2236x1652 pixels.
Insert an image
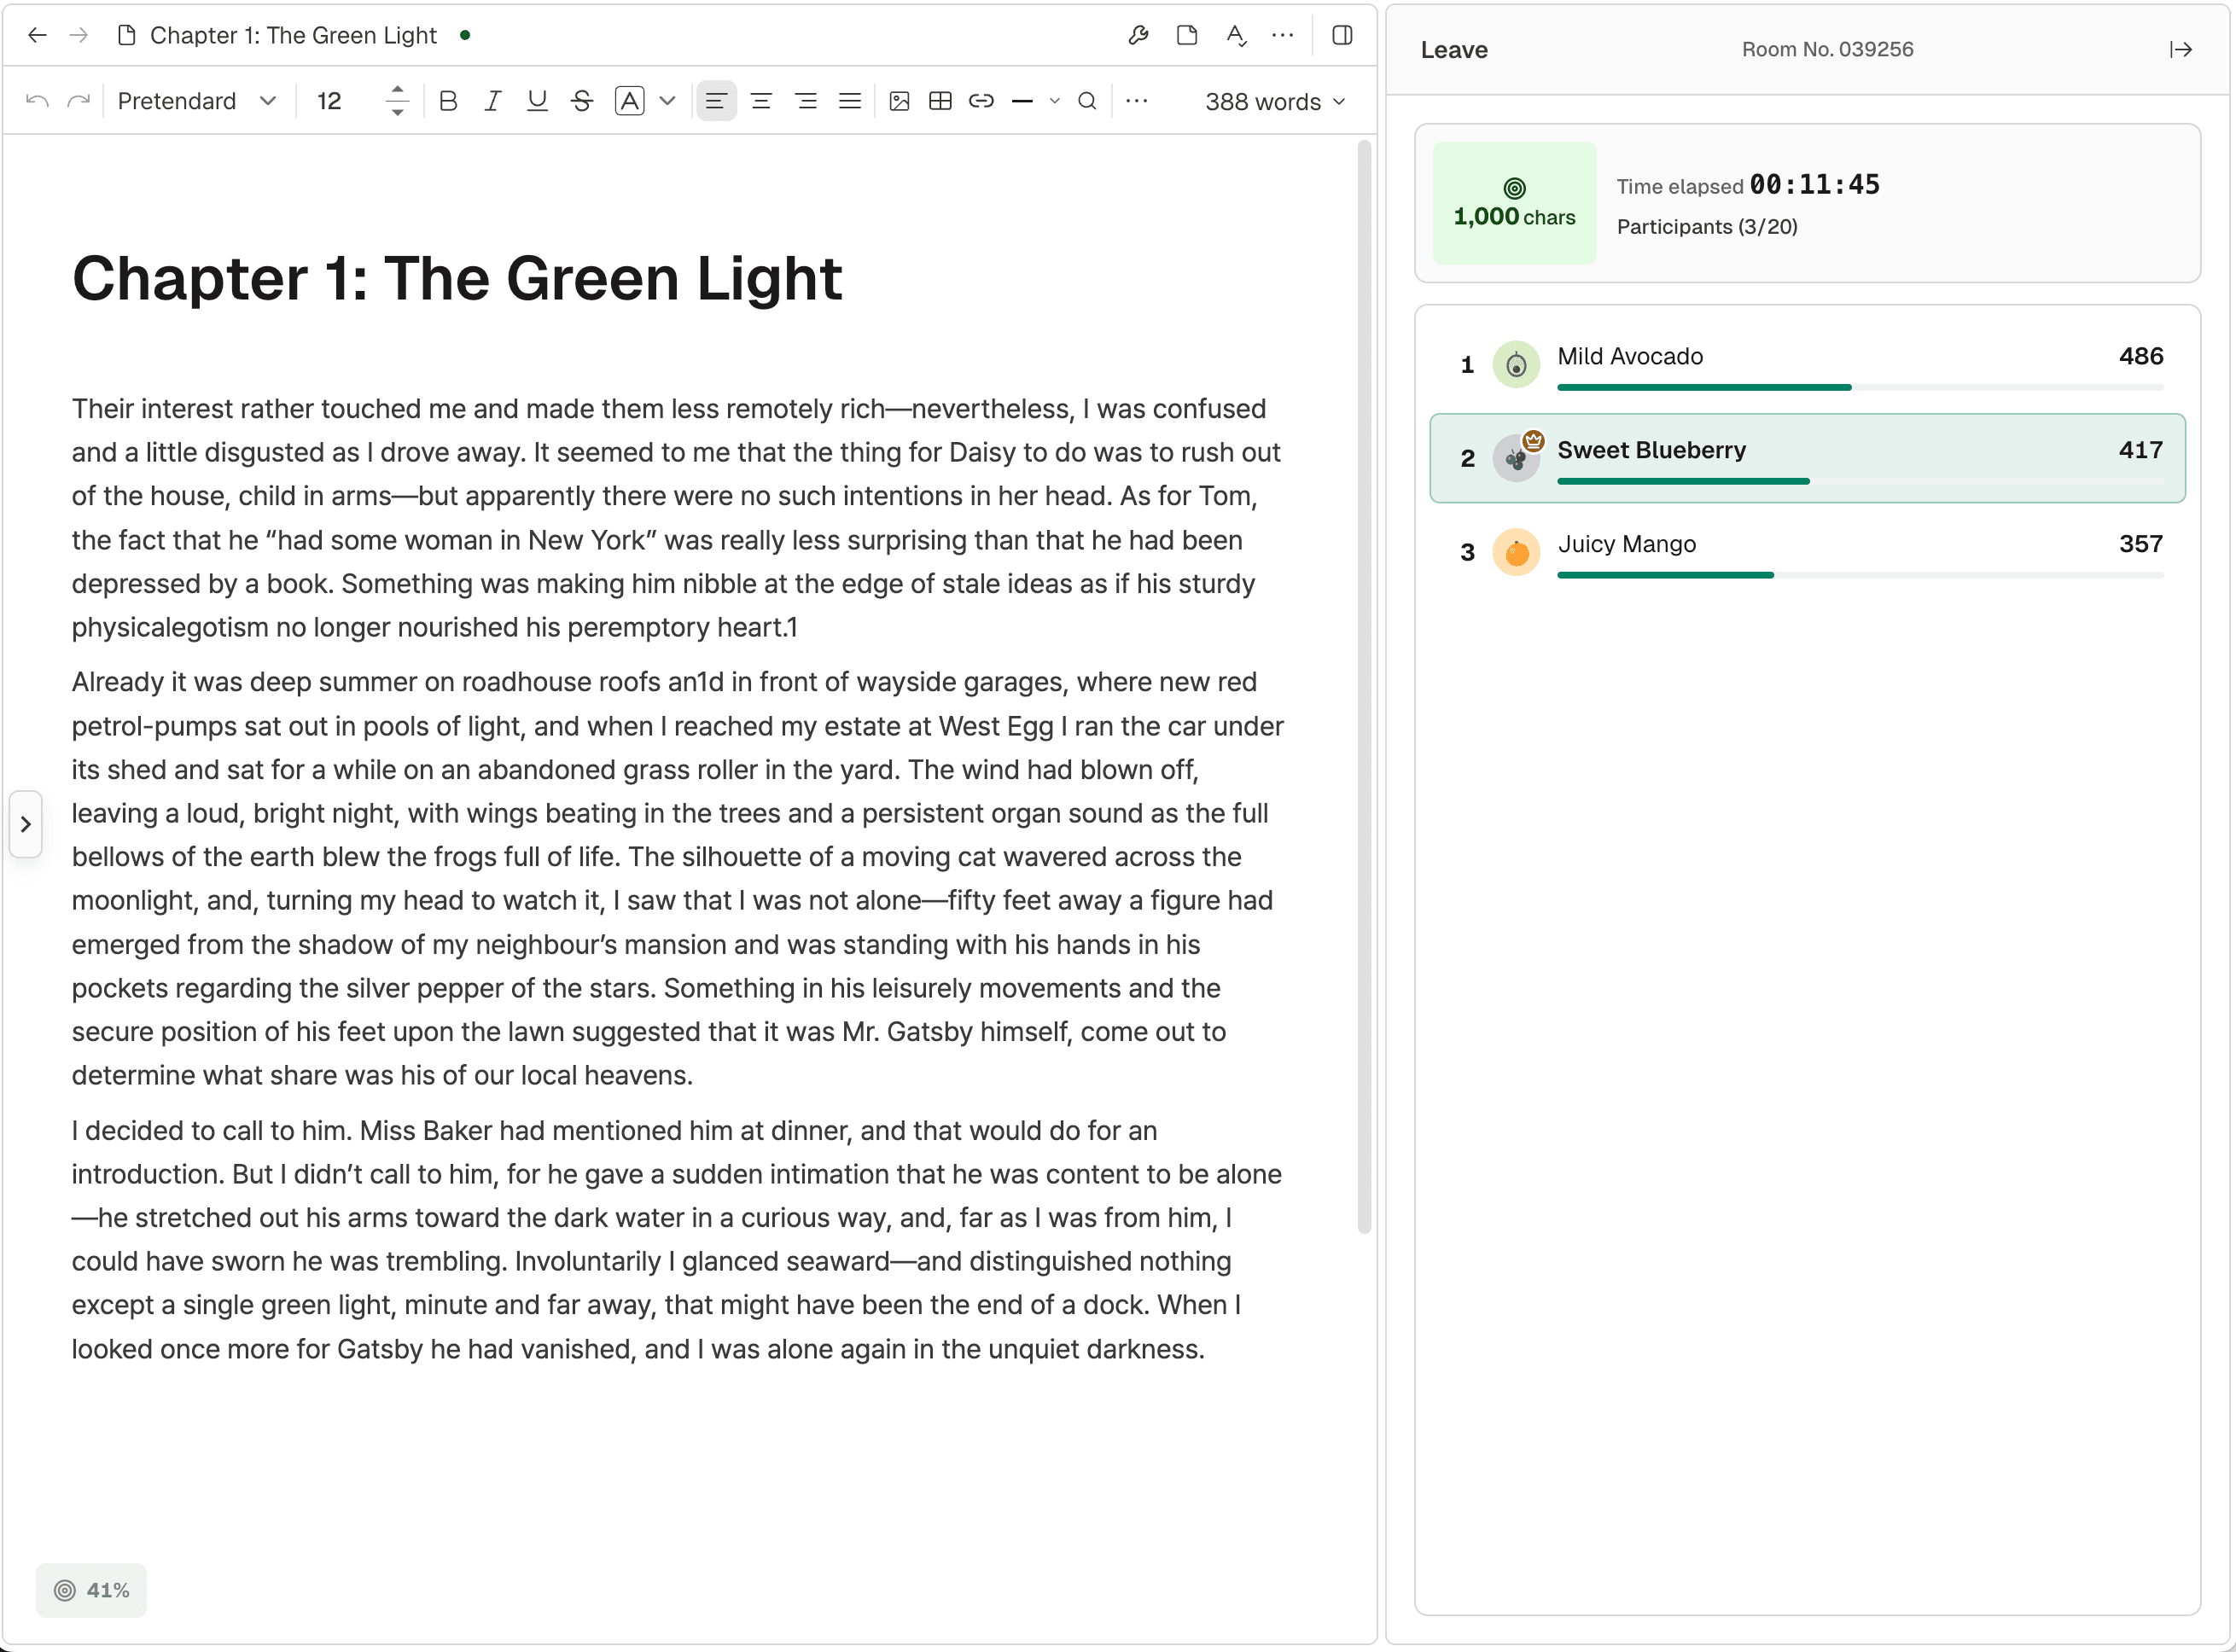(899, 101)
